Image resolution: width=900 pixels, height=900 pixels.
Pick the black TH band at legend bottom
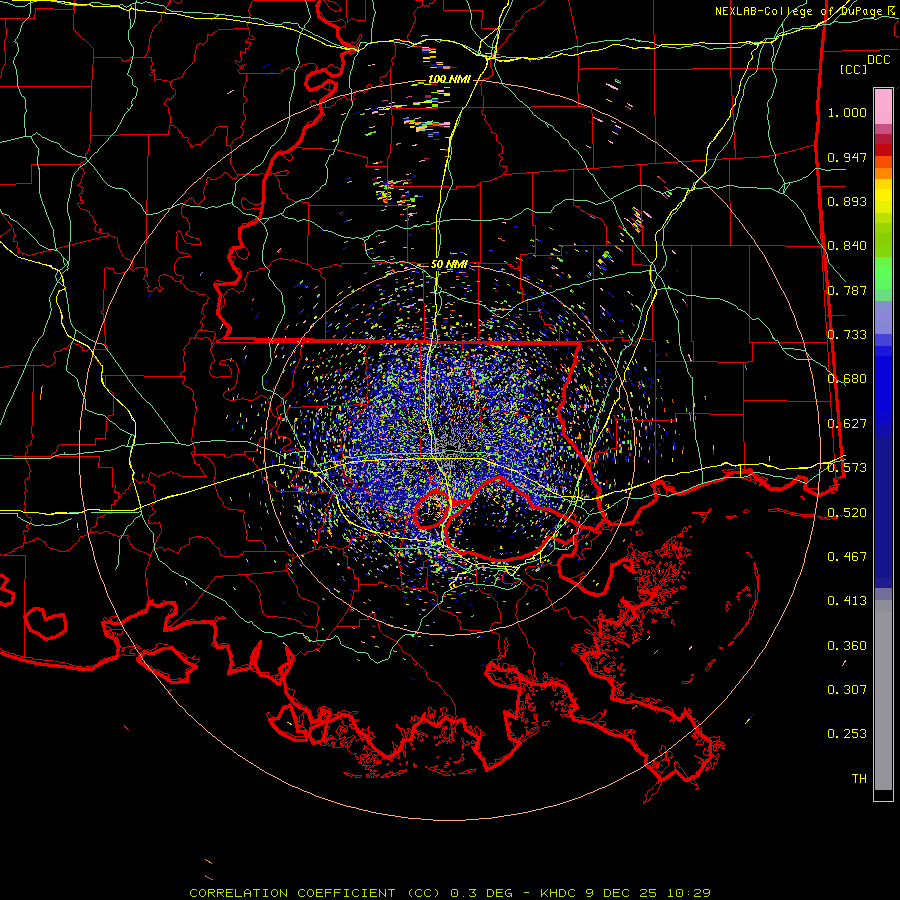click(x=883, y=794)
